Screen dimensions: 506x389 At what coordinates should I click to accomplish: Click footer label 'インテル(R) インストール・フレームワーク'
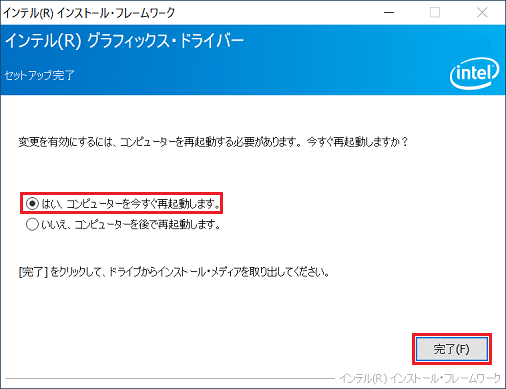click(x=420, y=378)
